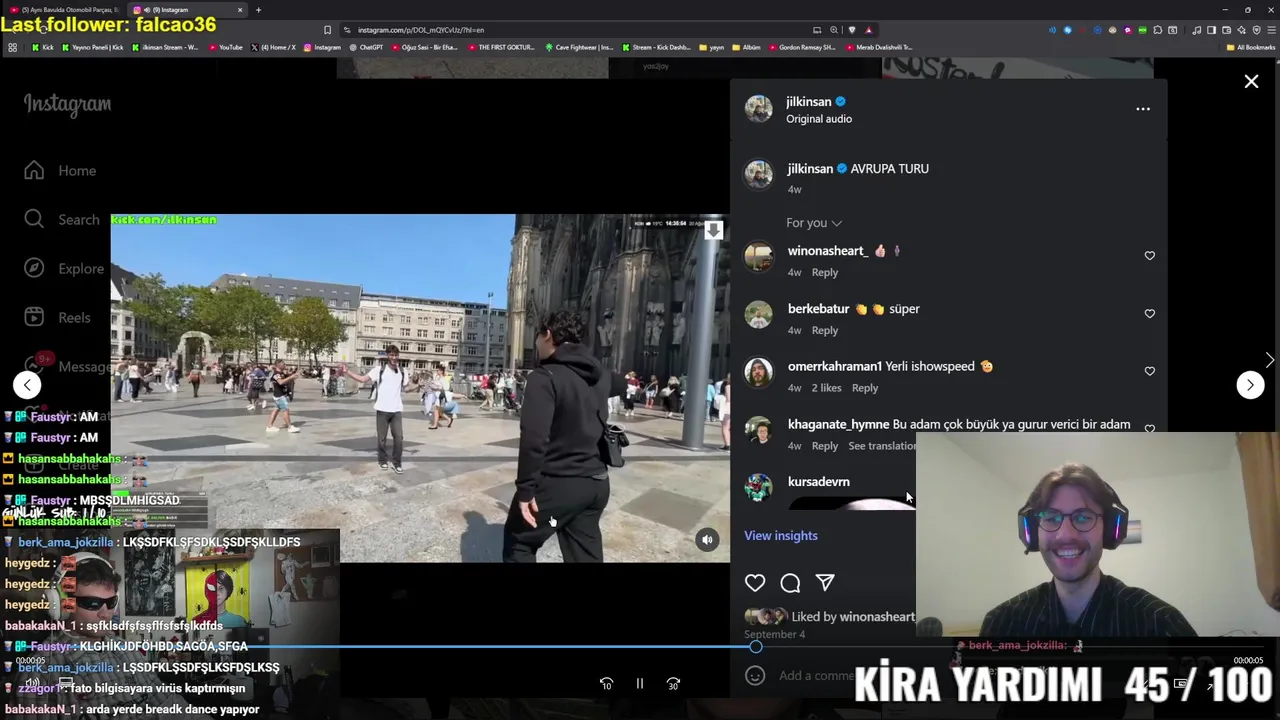Open the browser Extensions puzzle icon

click(1158, 30)
